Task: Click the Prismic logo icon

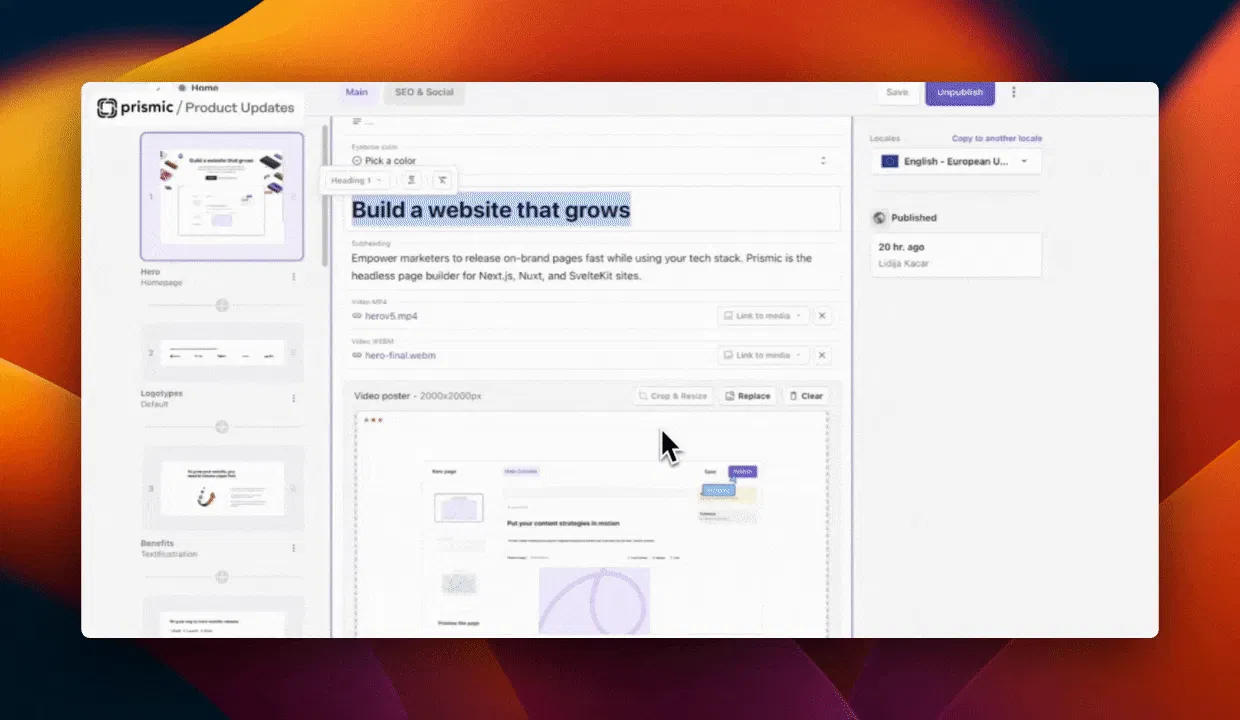Action: (x=108, y=108)
